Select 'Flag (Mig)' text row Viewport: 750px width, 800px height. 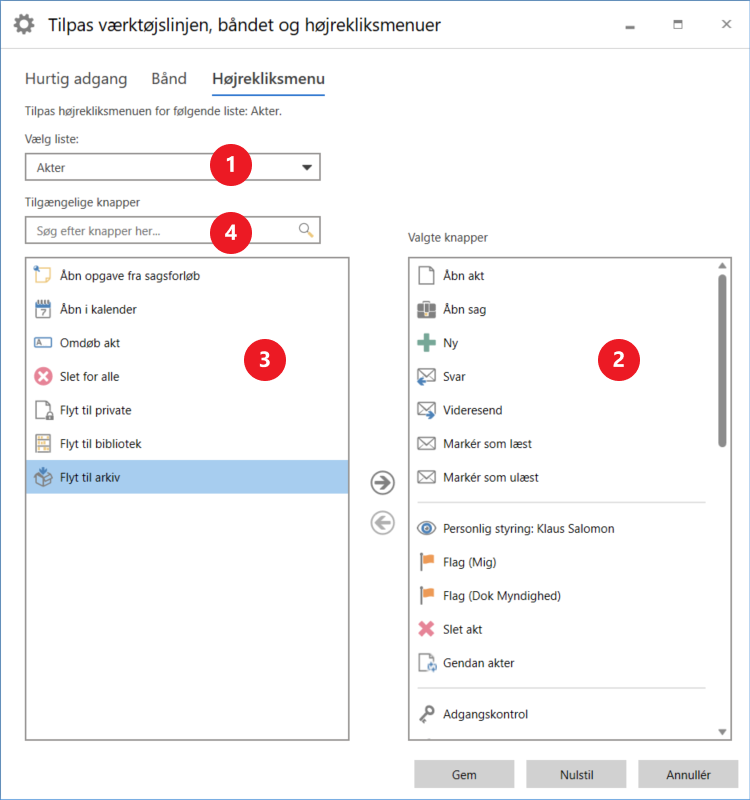coord(469,562)
